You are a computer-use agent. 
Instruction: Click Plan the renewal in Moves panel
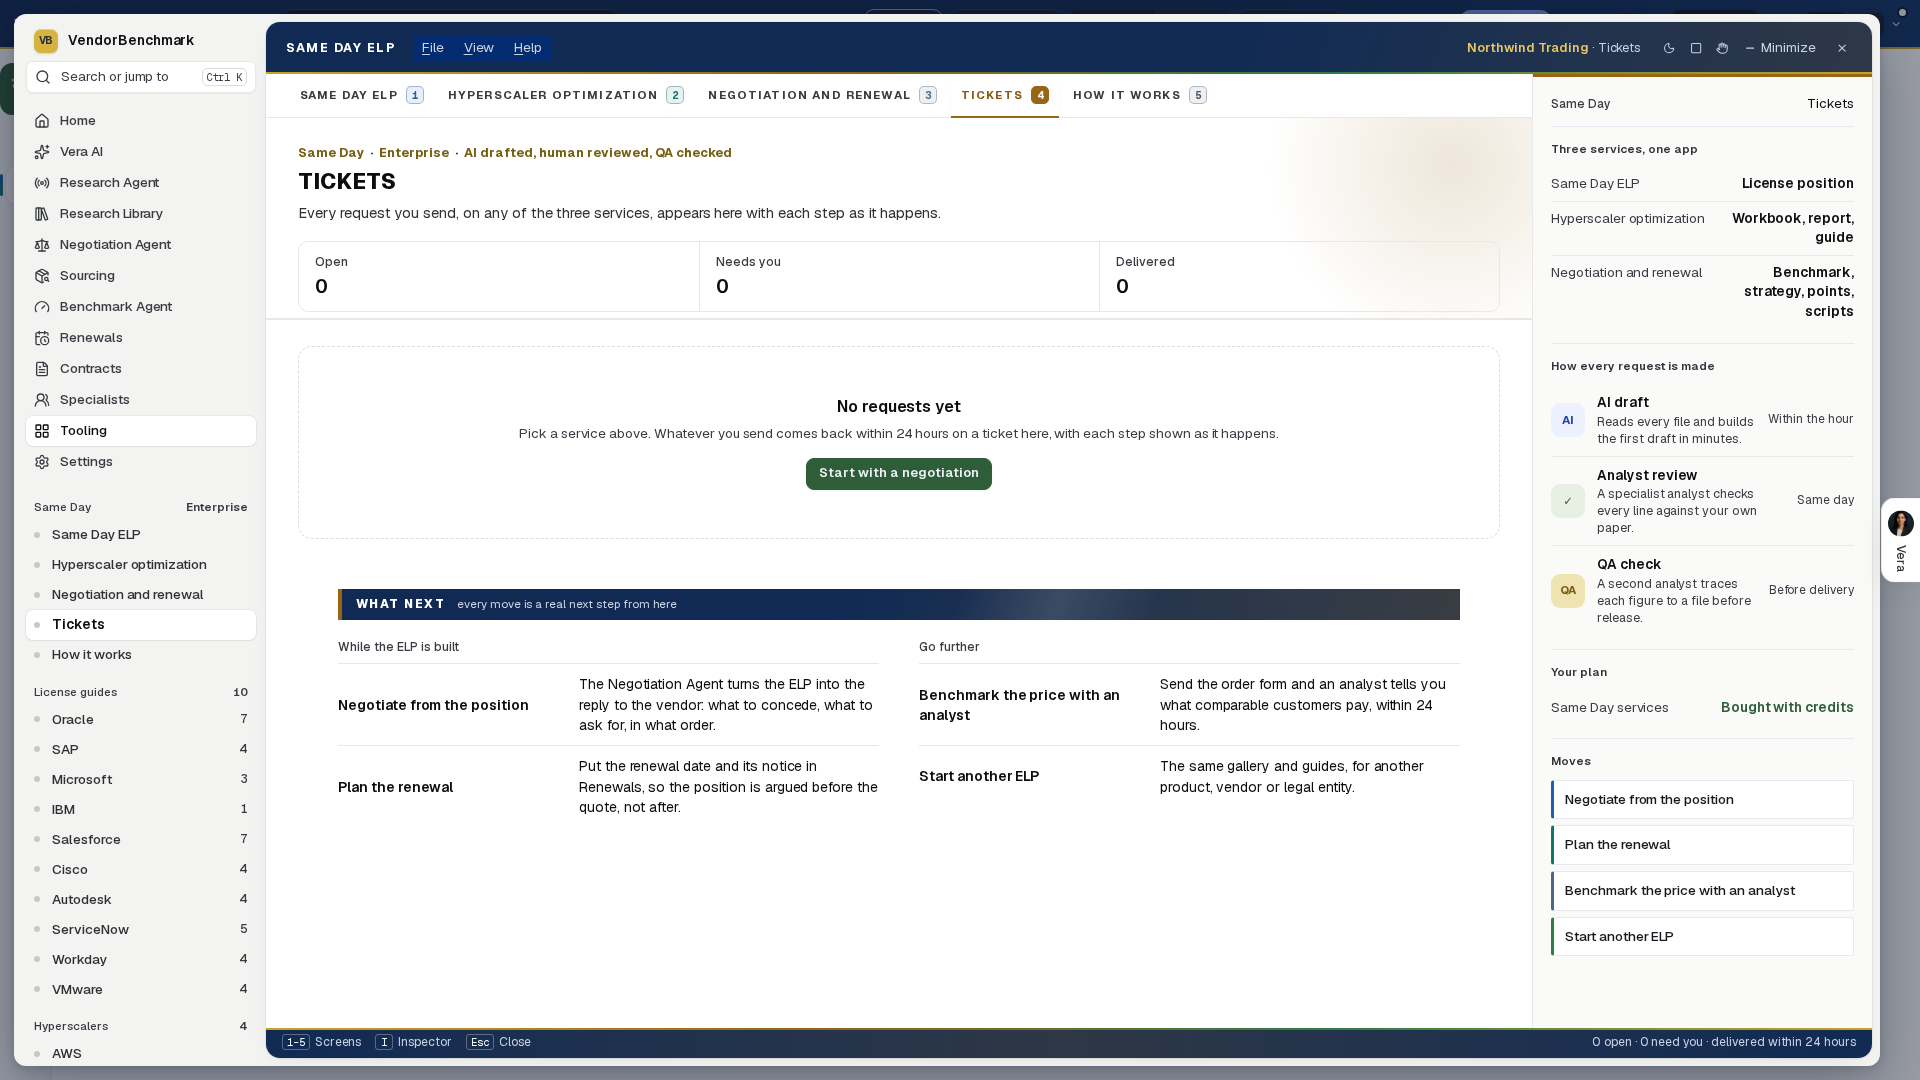1702,845
